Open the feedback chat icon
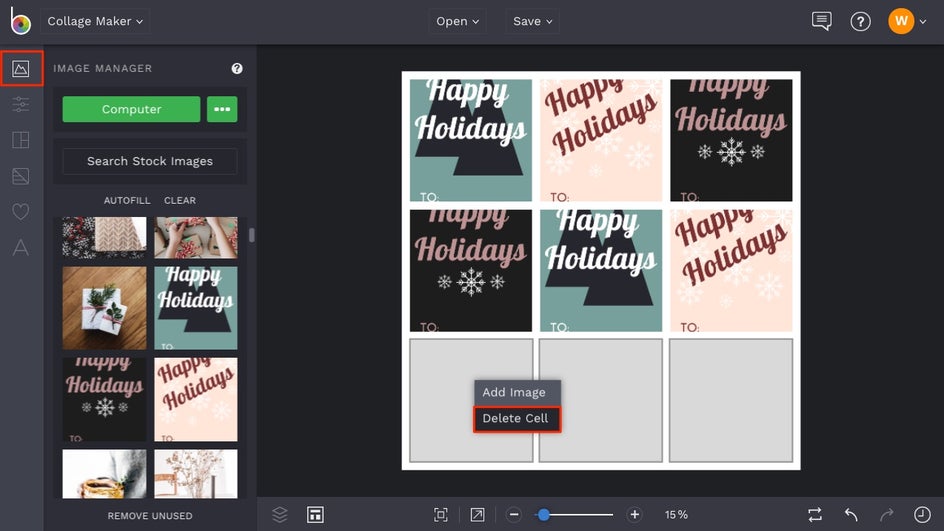 (x=821, y=21)
